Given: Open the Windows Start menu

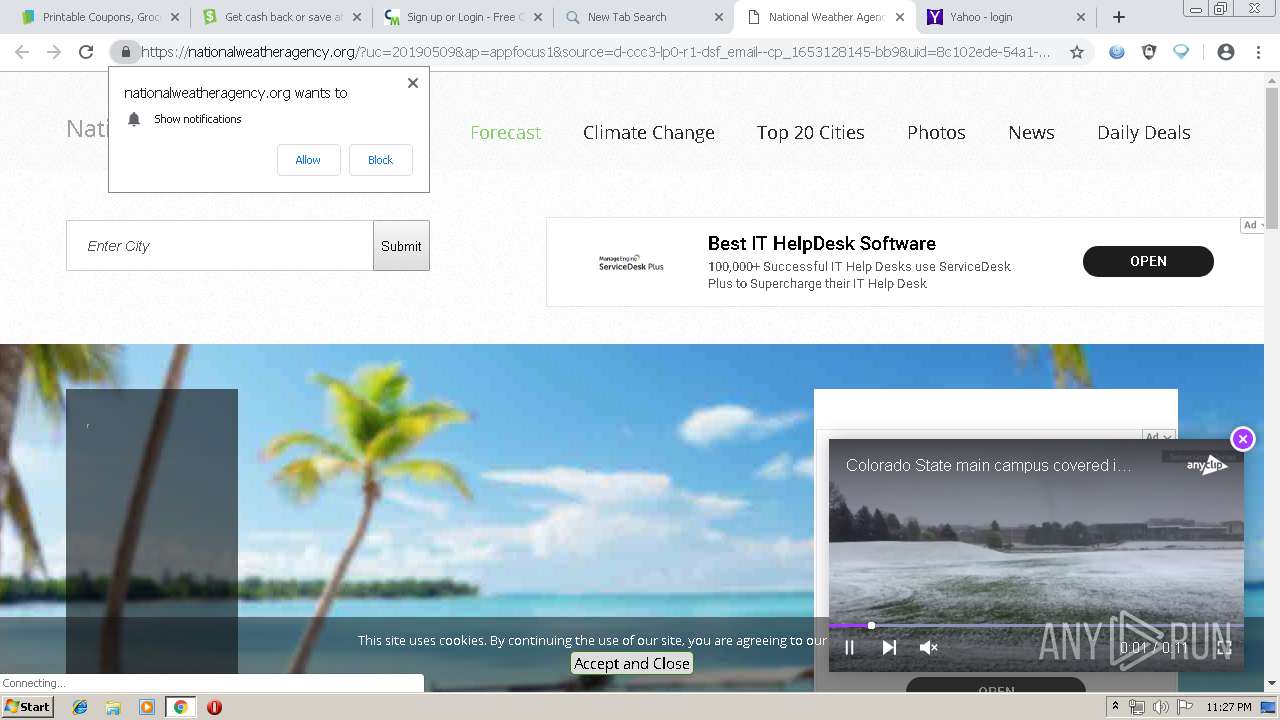Looking at the screenshot, I should click(x=27, y=707).
